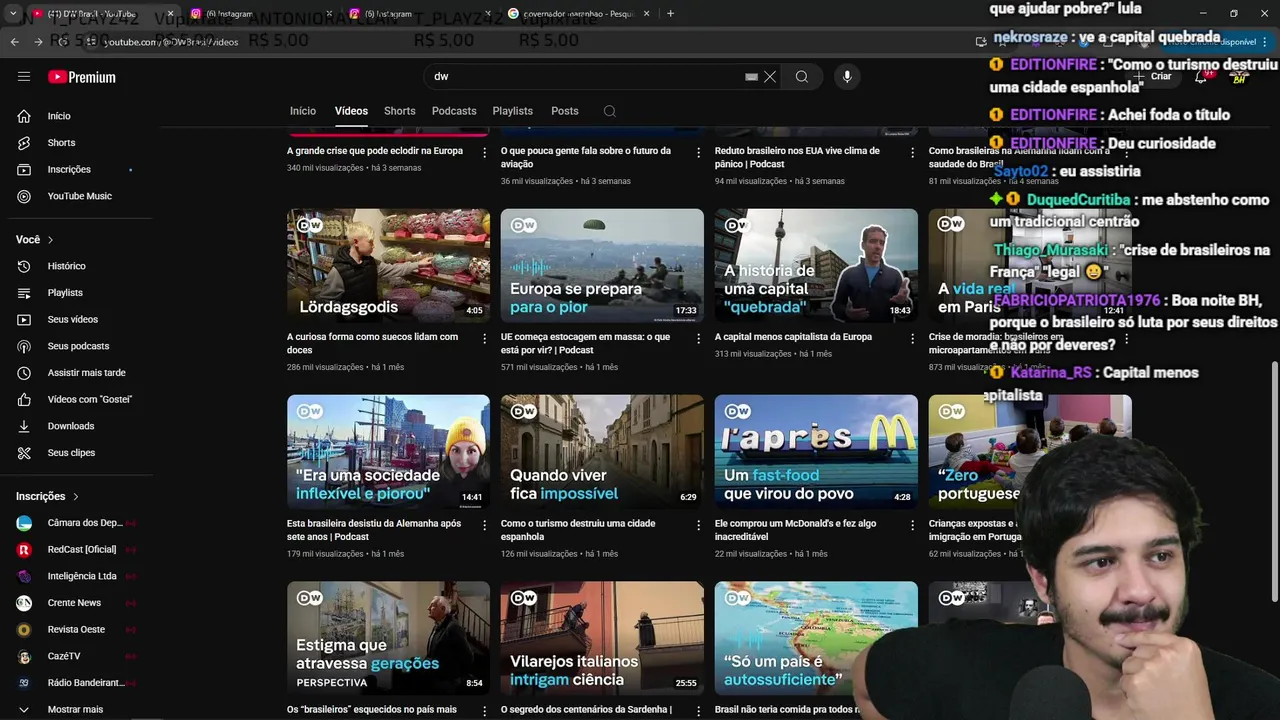
Task: Click 'Um fast-food que virou do povo' thumbnail
Action: 816,451
